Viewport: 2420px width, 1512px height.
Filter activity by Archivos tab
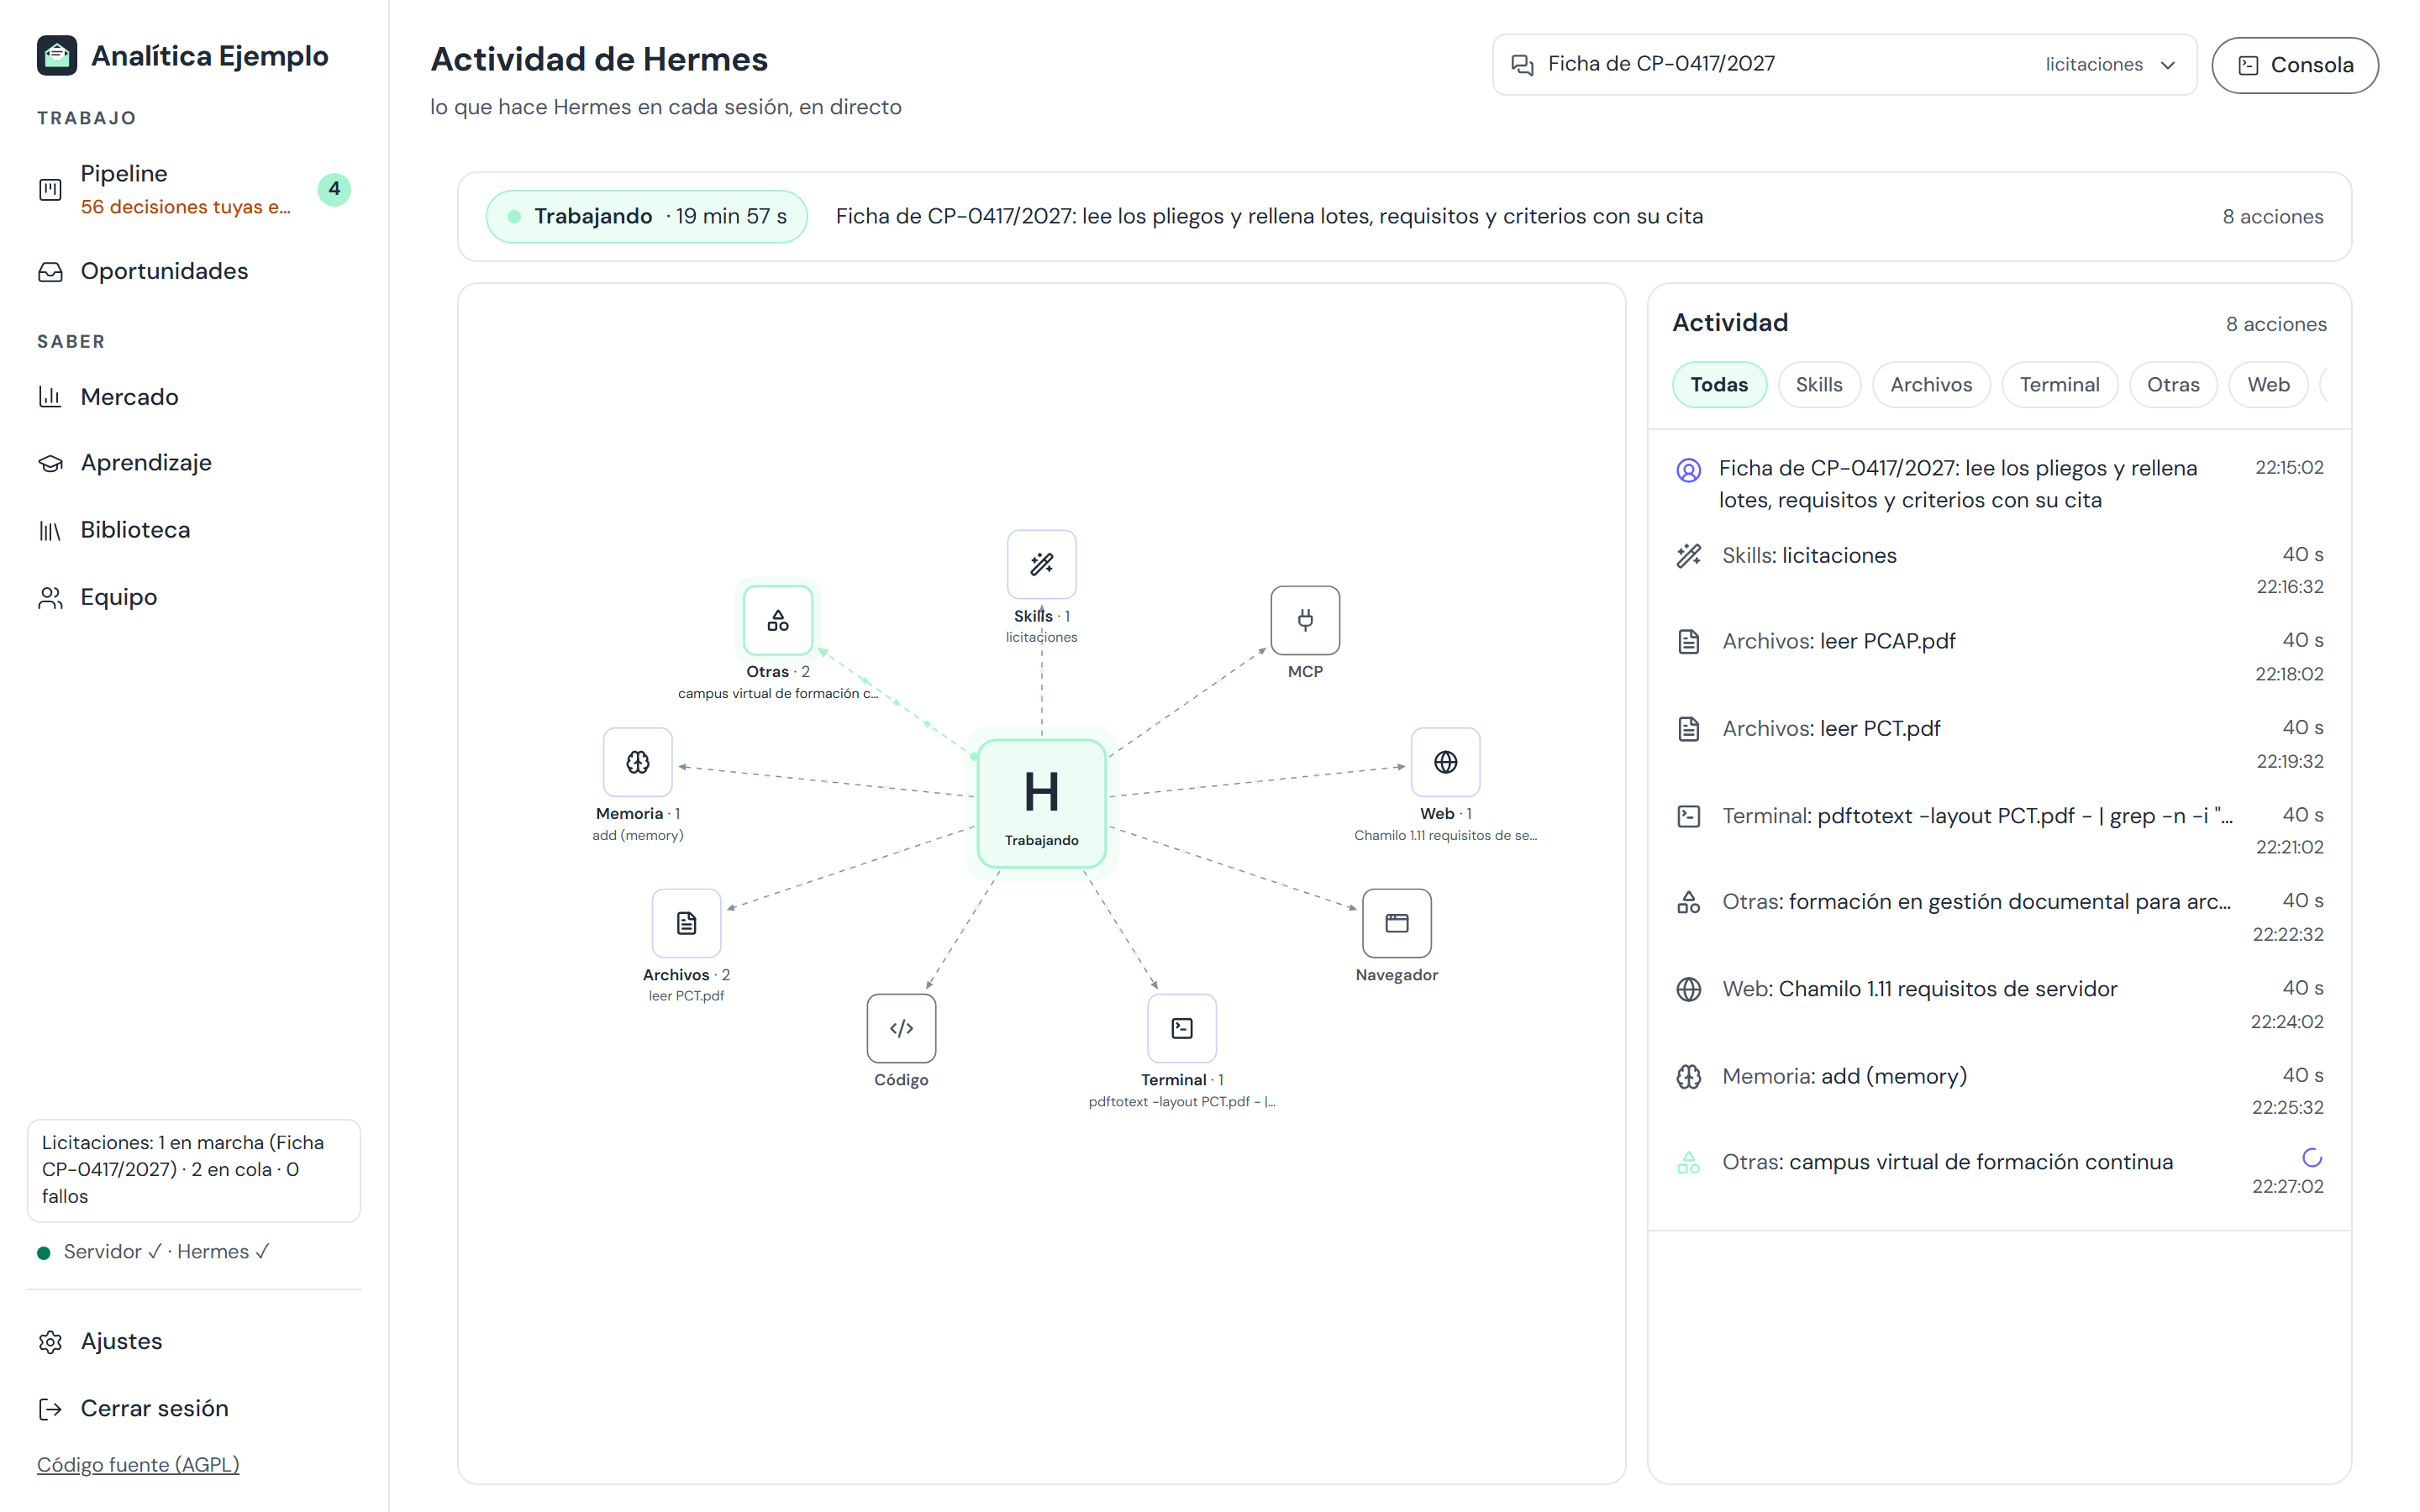tap(1930, 385)
